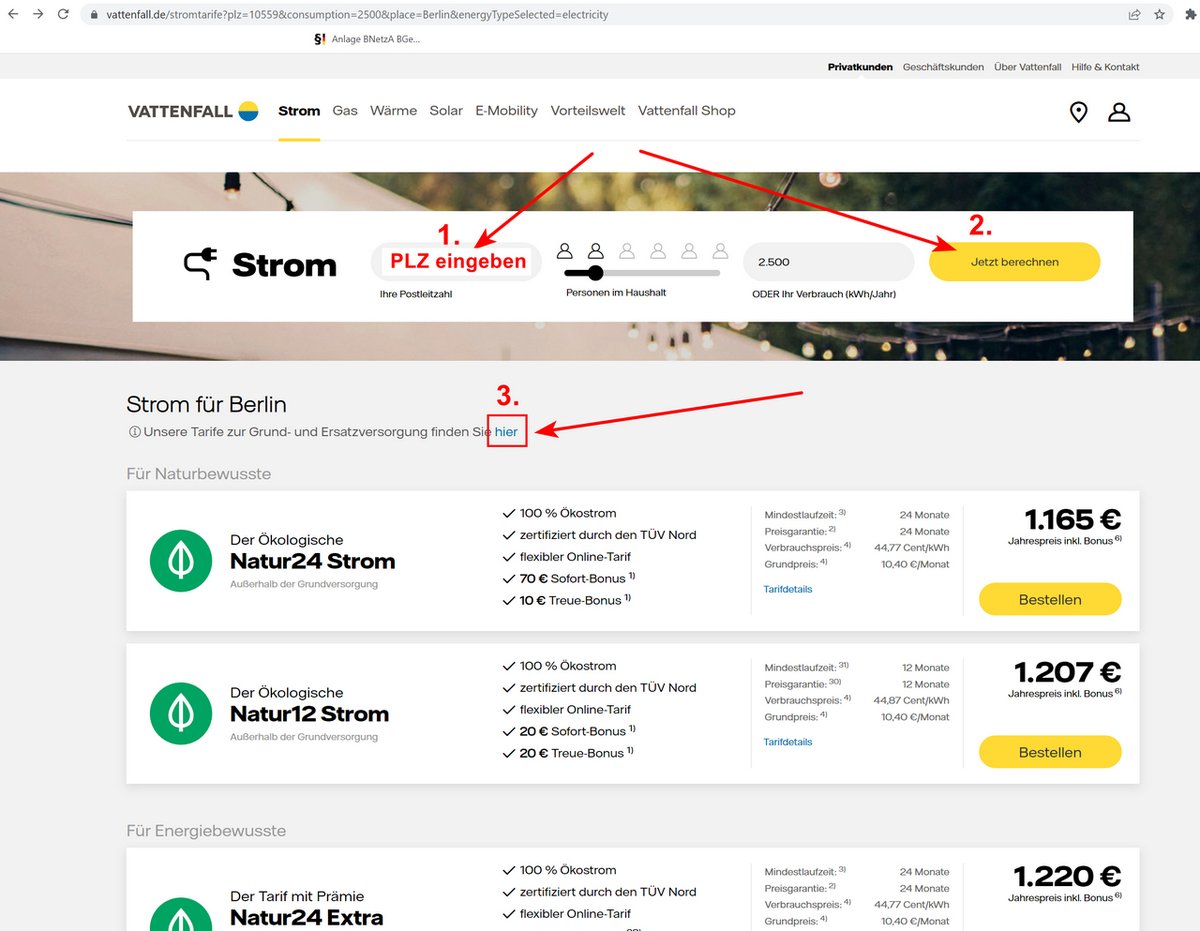Open the Anlage BNetzA bookmark
This screenshot has width=1200, height=931.
(367, 39)
